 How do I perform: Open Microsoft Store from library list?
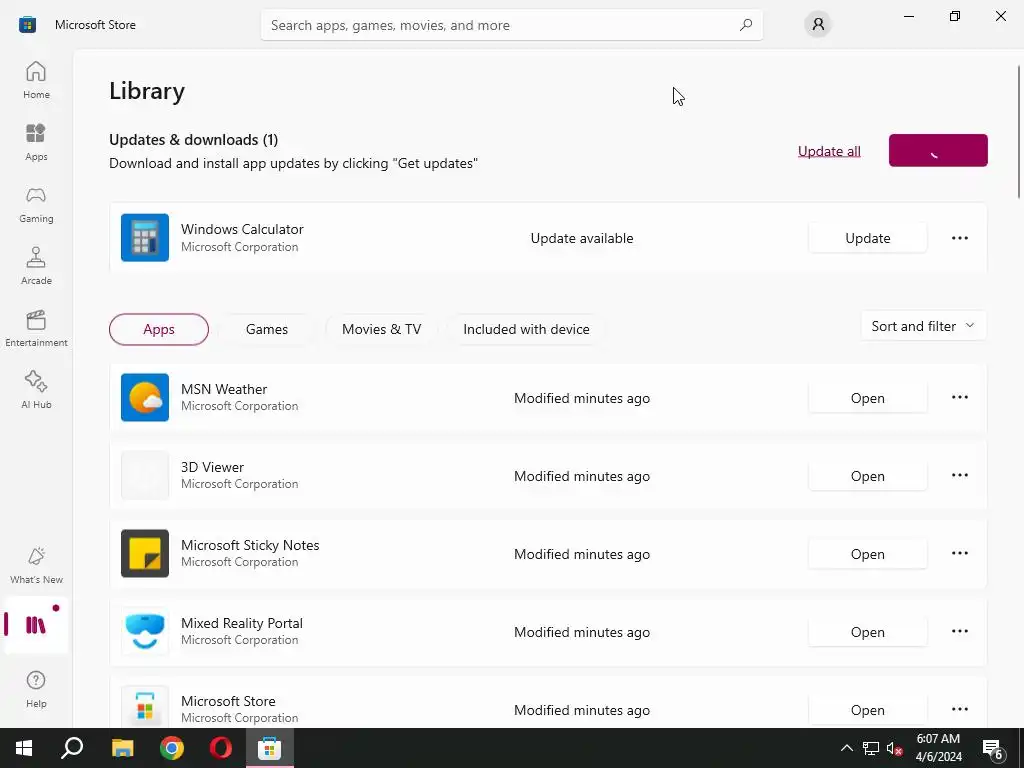[867, 710]
